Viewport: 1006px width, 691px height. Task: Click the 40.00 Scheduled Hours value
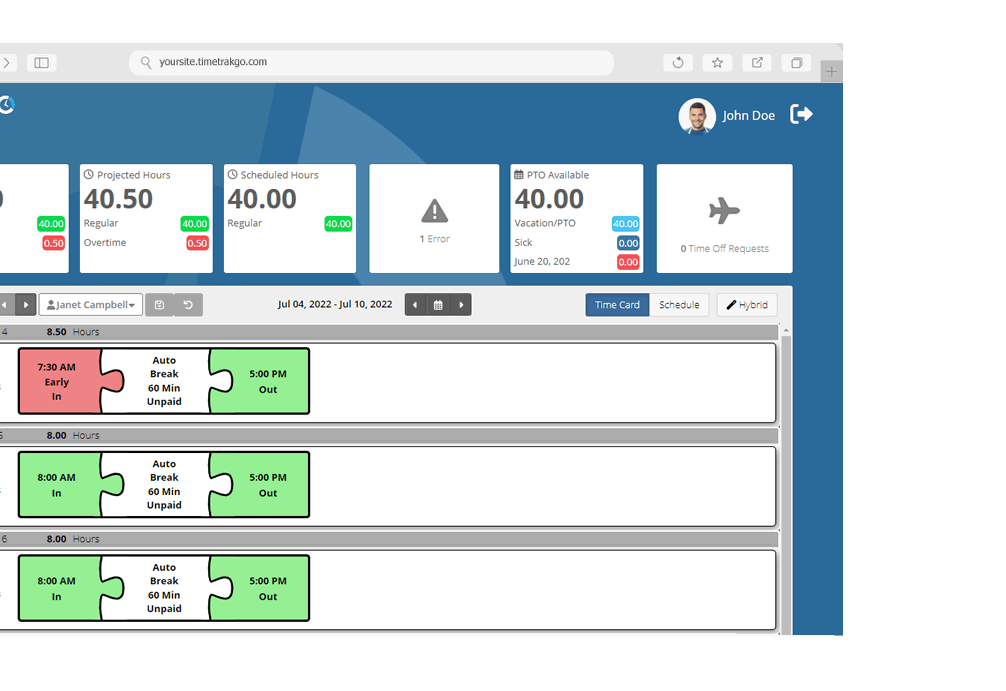point(262,199)
